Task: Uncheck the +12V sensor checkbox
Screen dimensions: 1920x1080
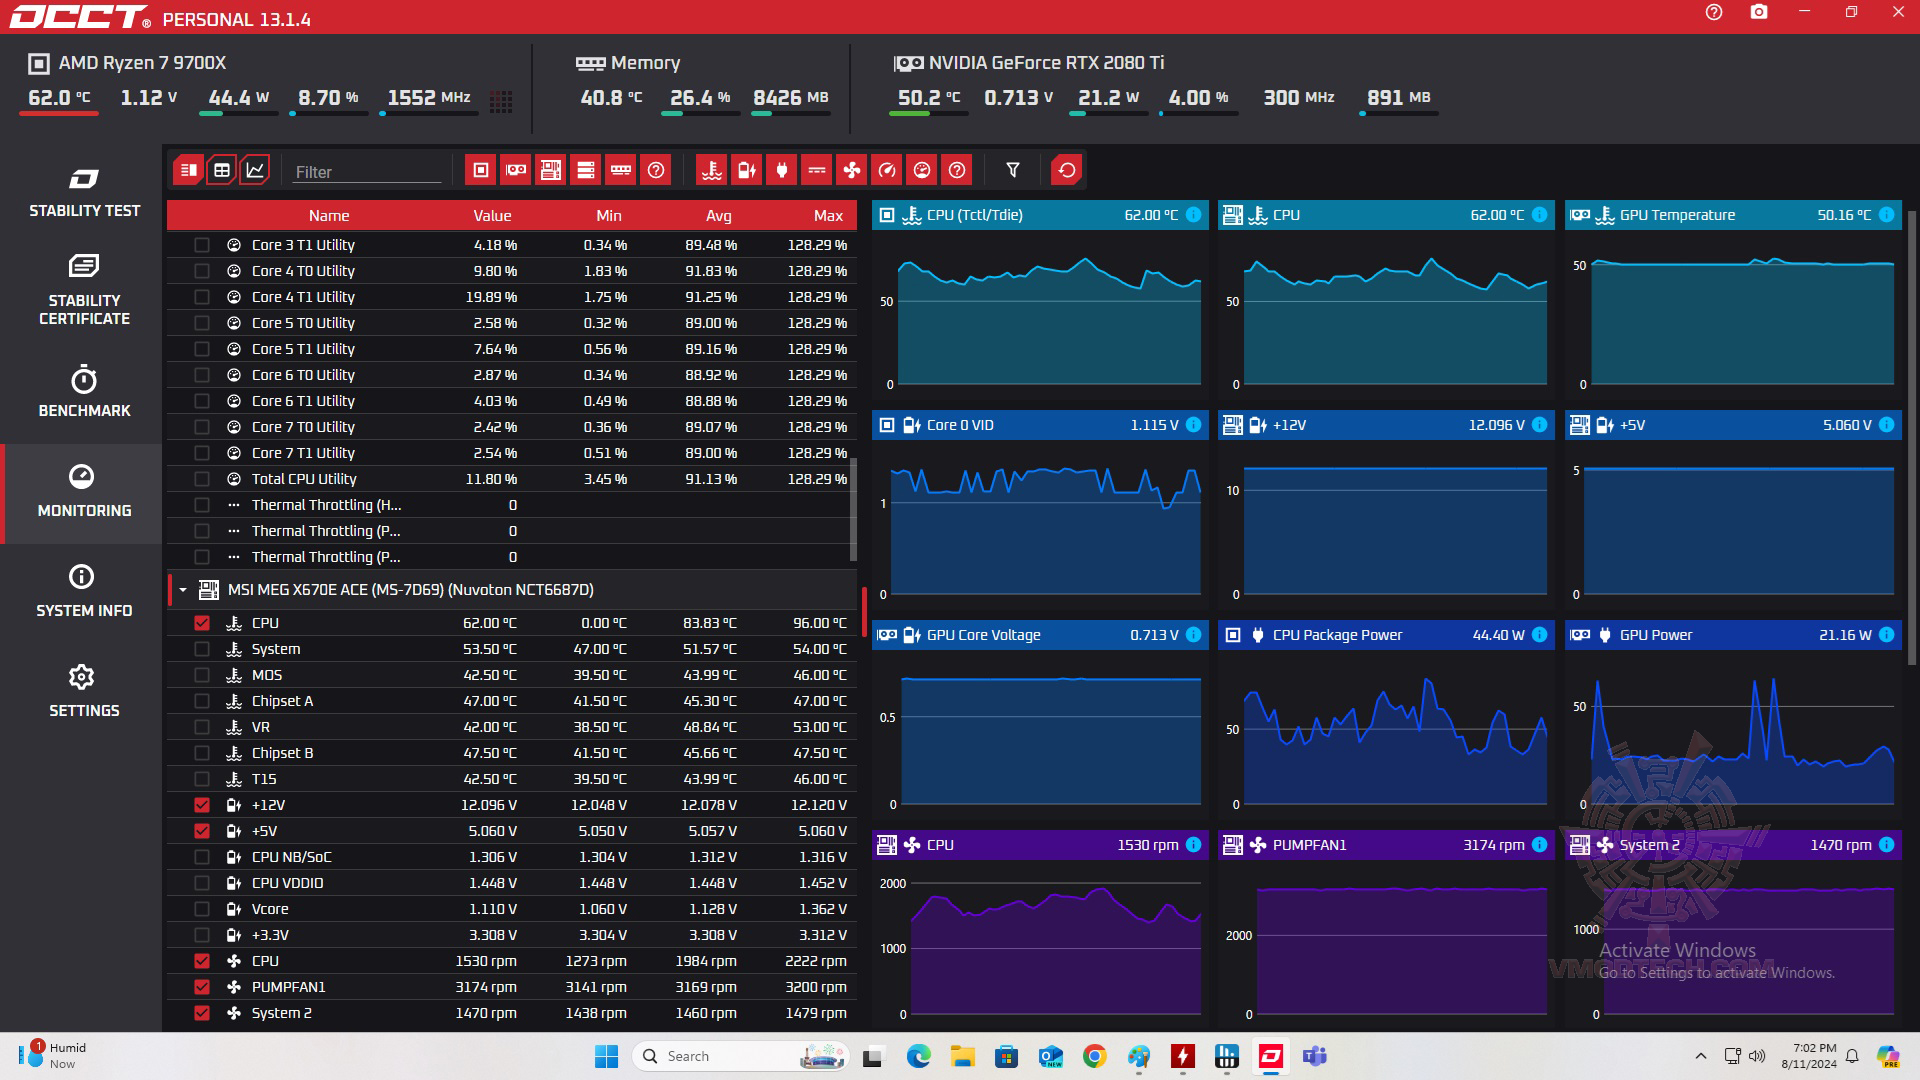Action: [202, 805]
